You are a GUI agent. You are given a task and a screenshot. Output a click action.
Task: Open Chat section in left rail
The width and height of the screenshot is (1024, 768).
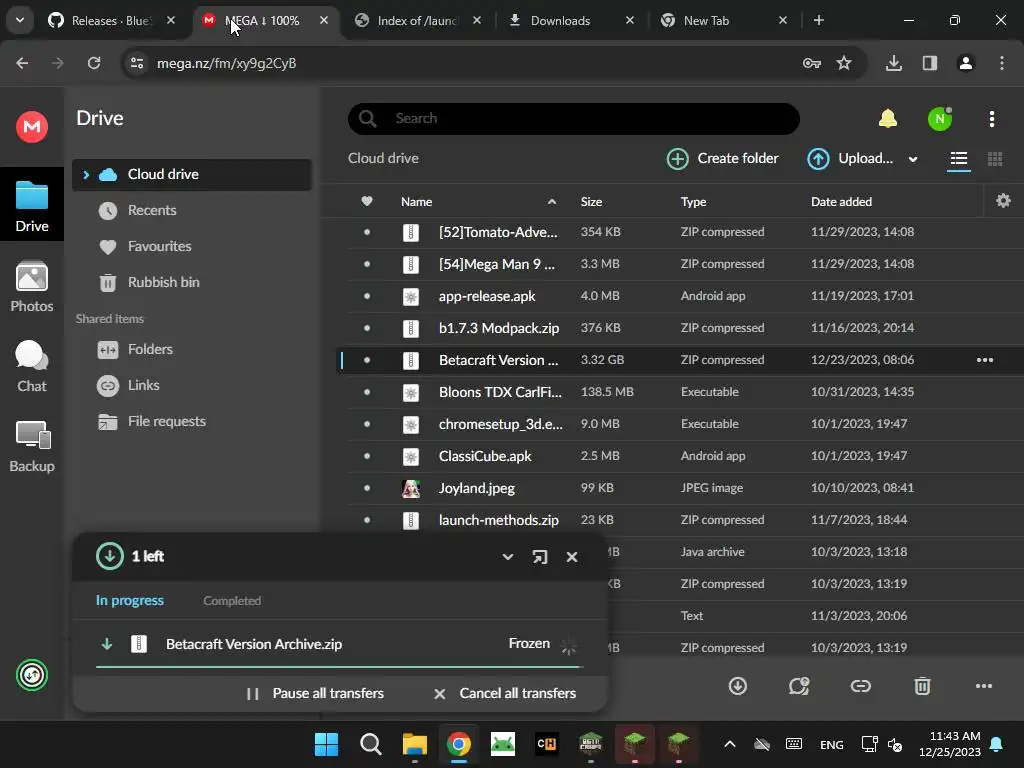32,367
